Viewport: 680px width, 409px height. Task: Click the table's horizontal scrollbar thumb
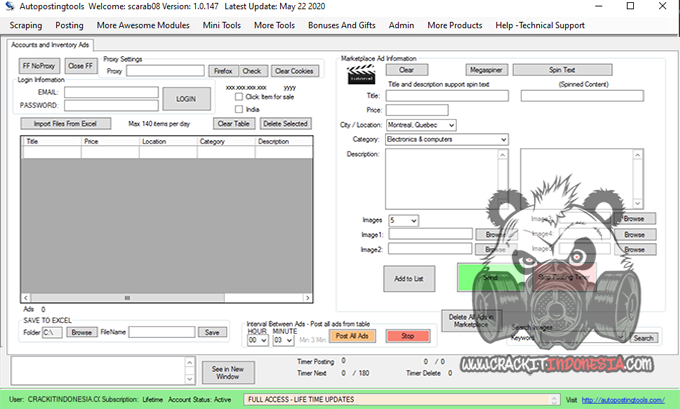pos(128,298)
